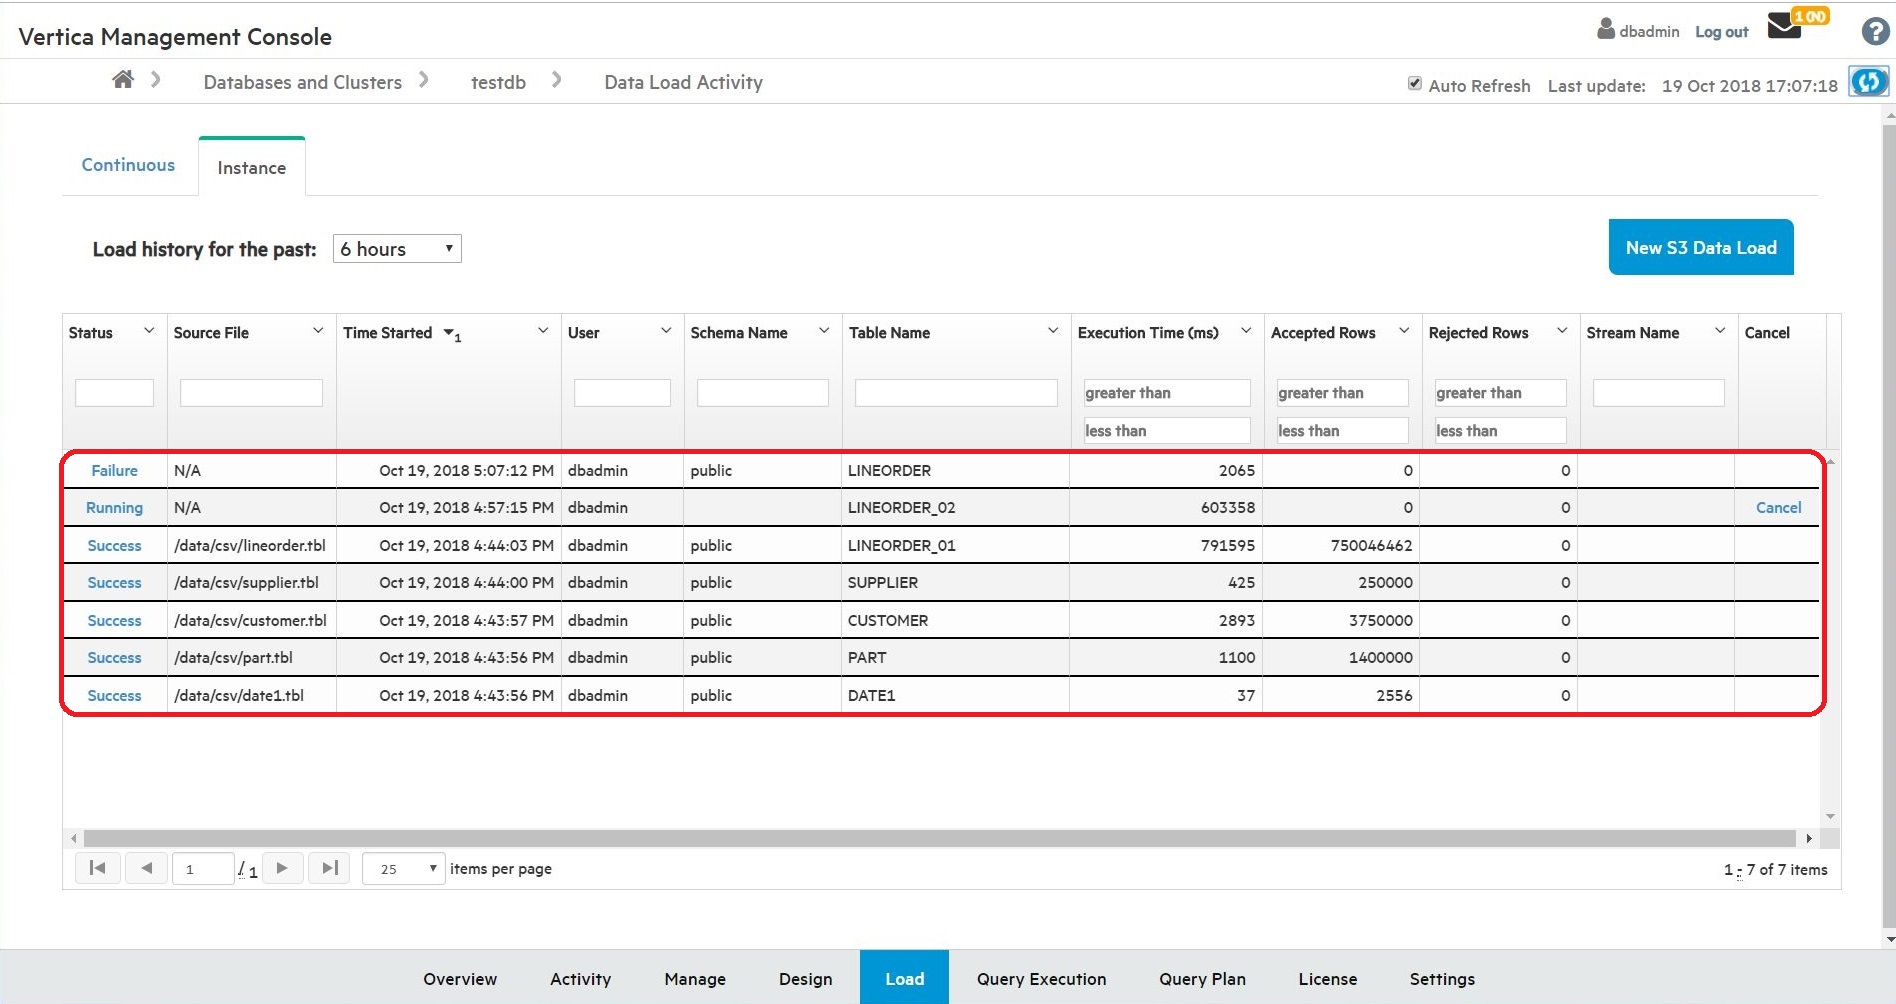Toggle the Auto Refresh checkbox
Viewport: 1896px width, 1004px height.
(x=1415, y=84)
